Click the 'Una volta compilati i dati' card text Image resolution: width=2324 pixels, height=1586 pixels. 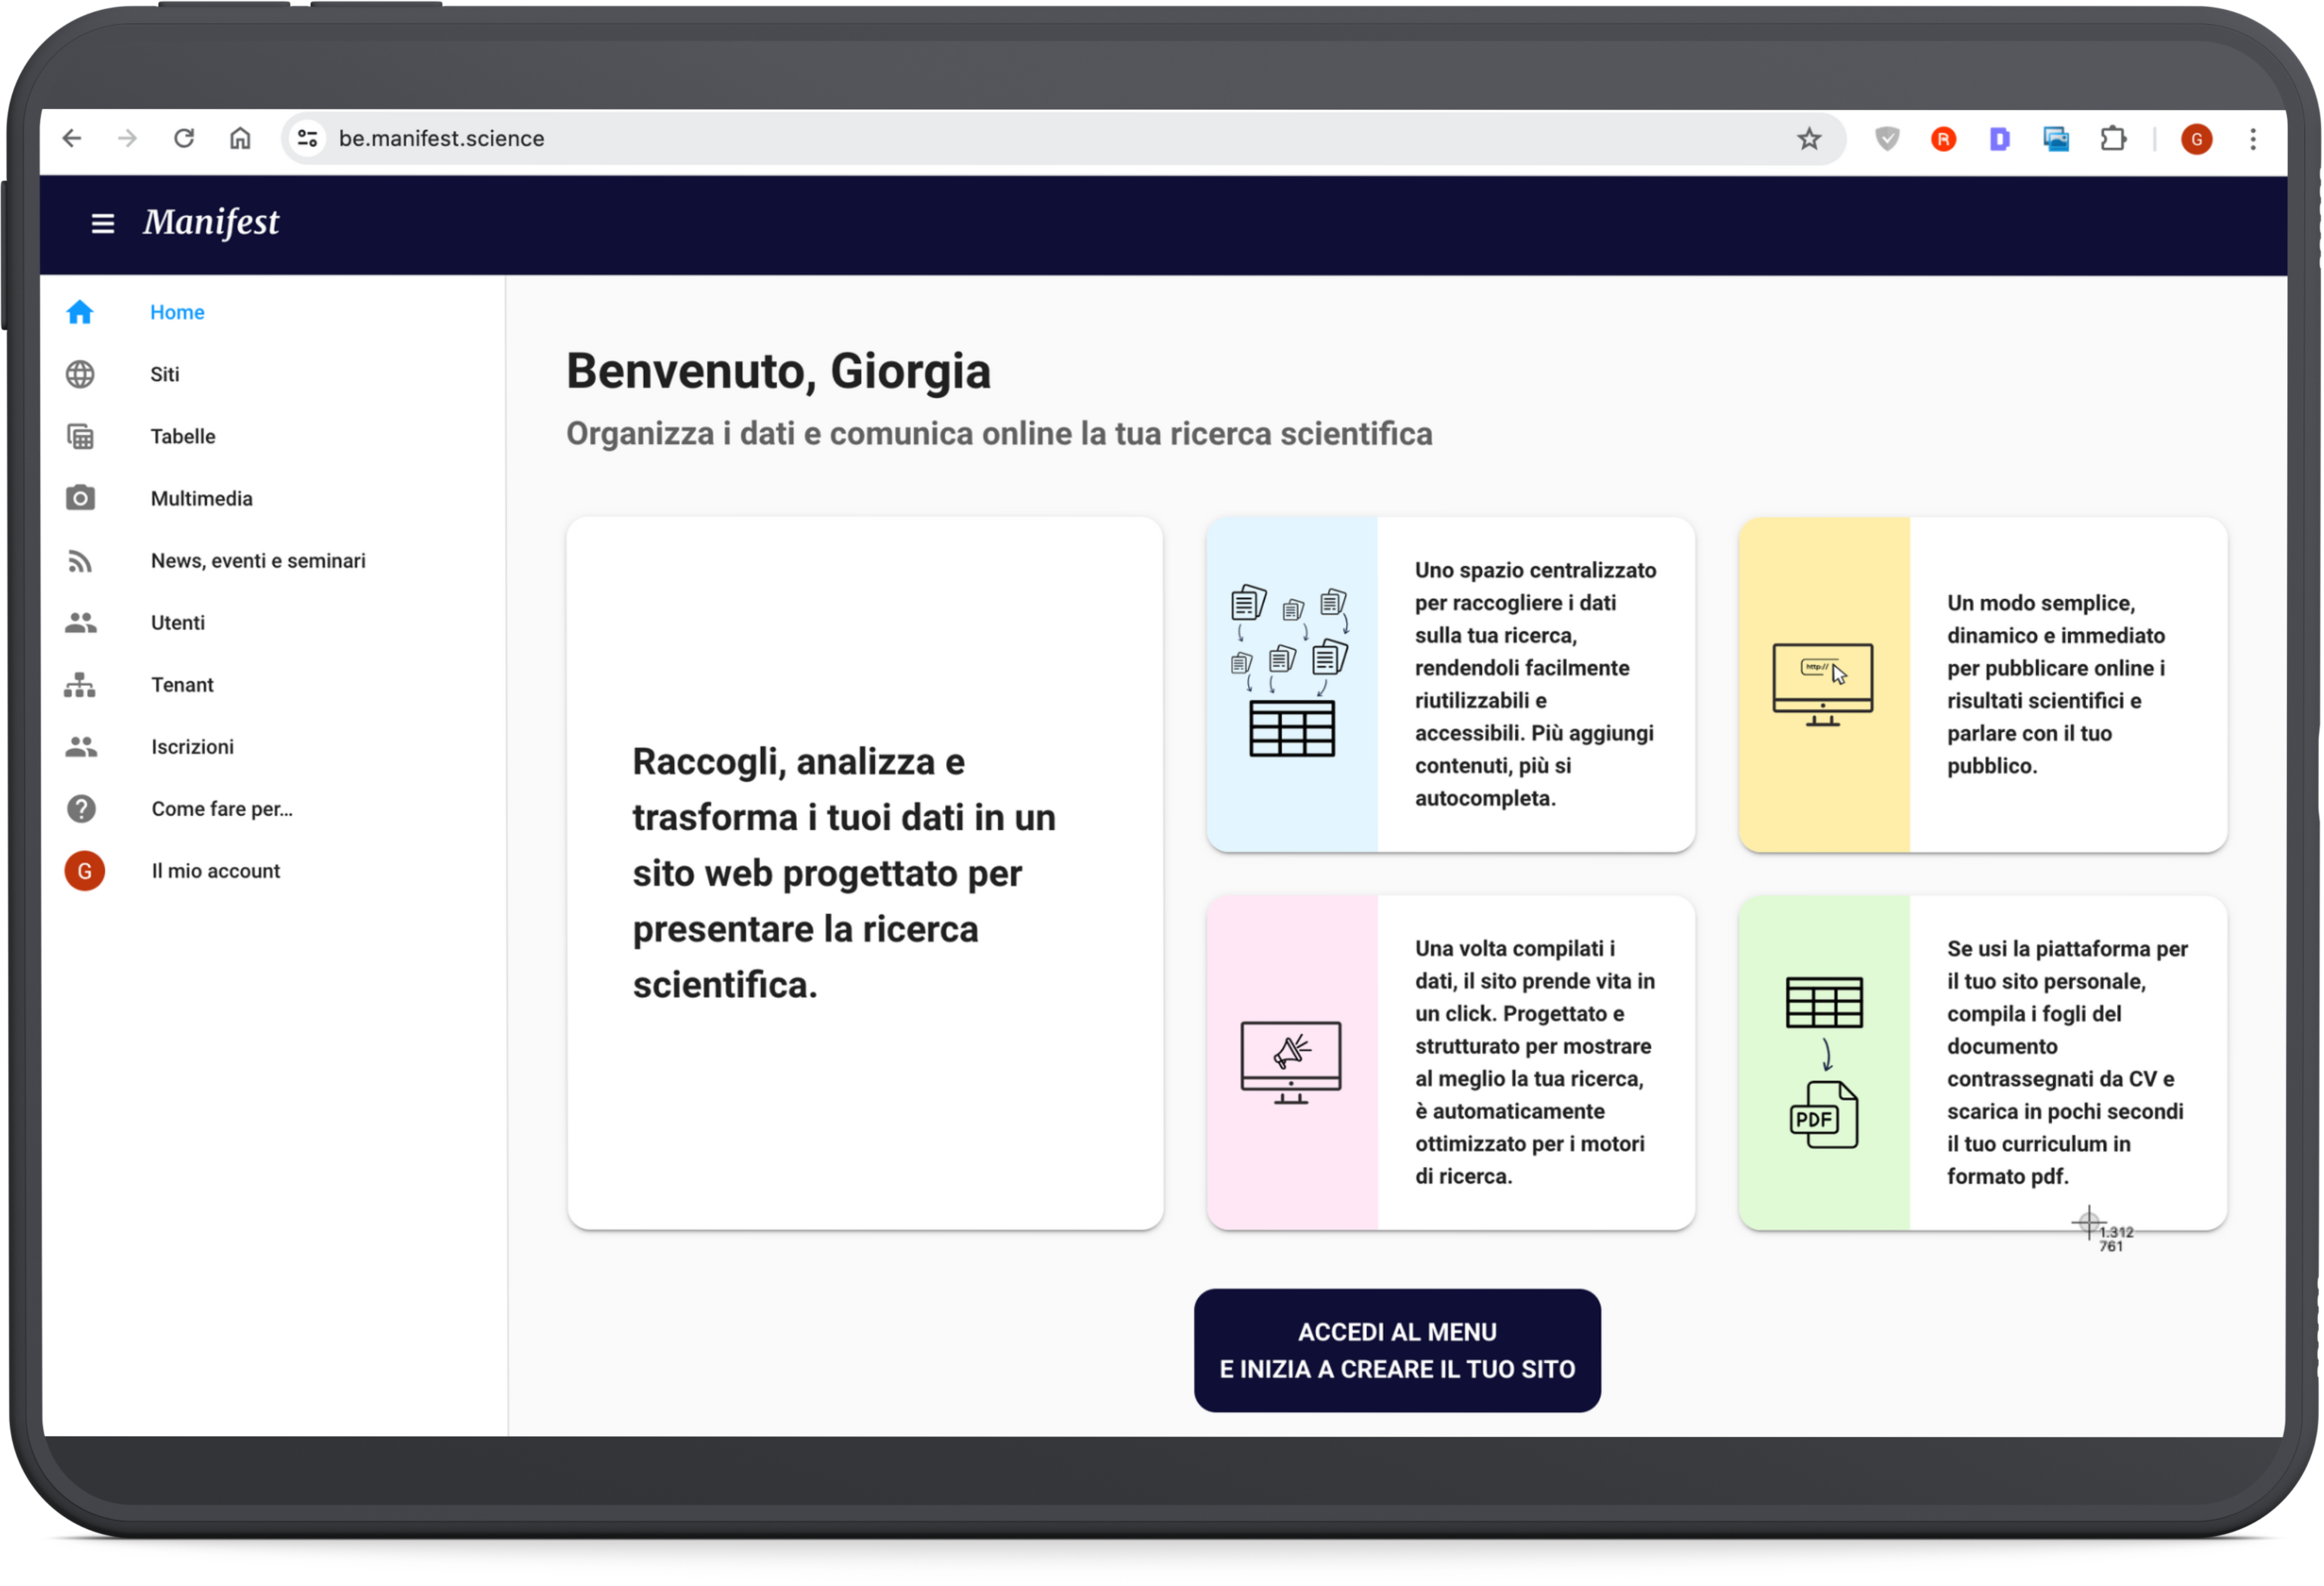[x=1536, y=1062]
